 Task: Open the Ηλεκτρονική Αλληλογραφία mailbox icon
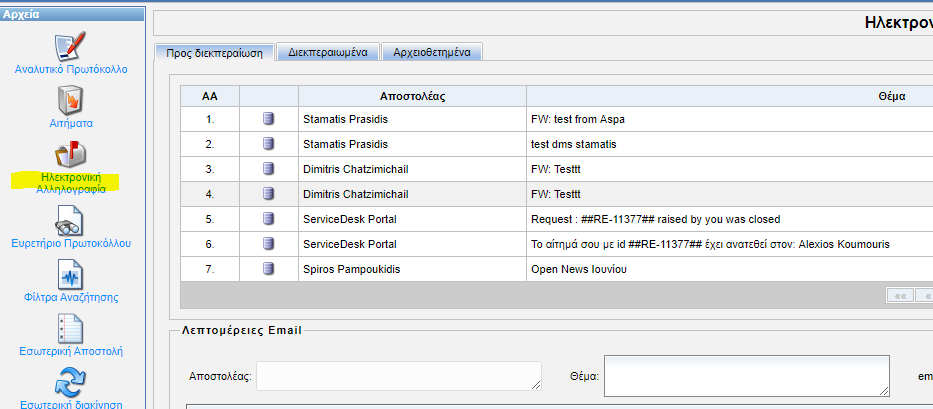coord(71,154)
